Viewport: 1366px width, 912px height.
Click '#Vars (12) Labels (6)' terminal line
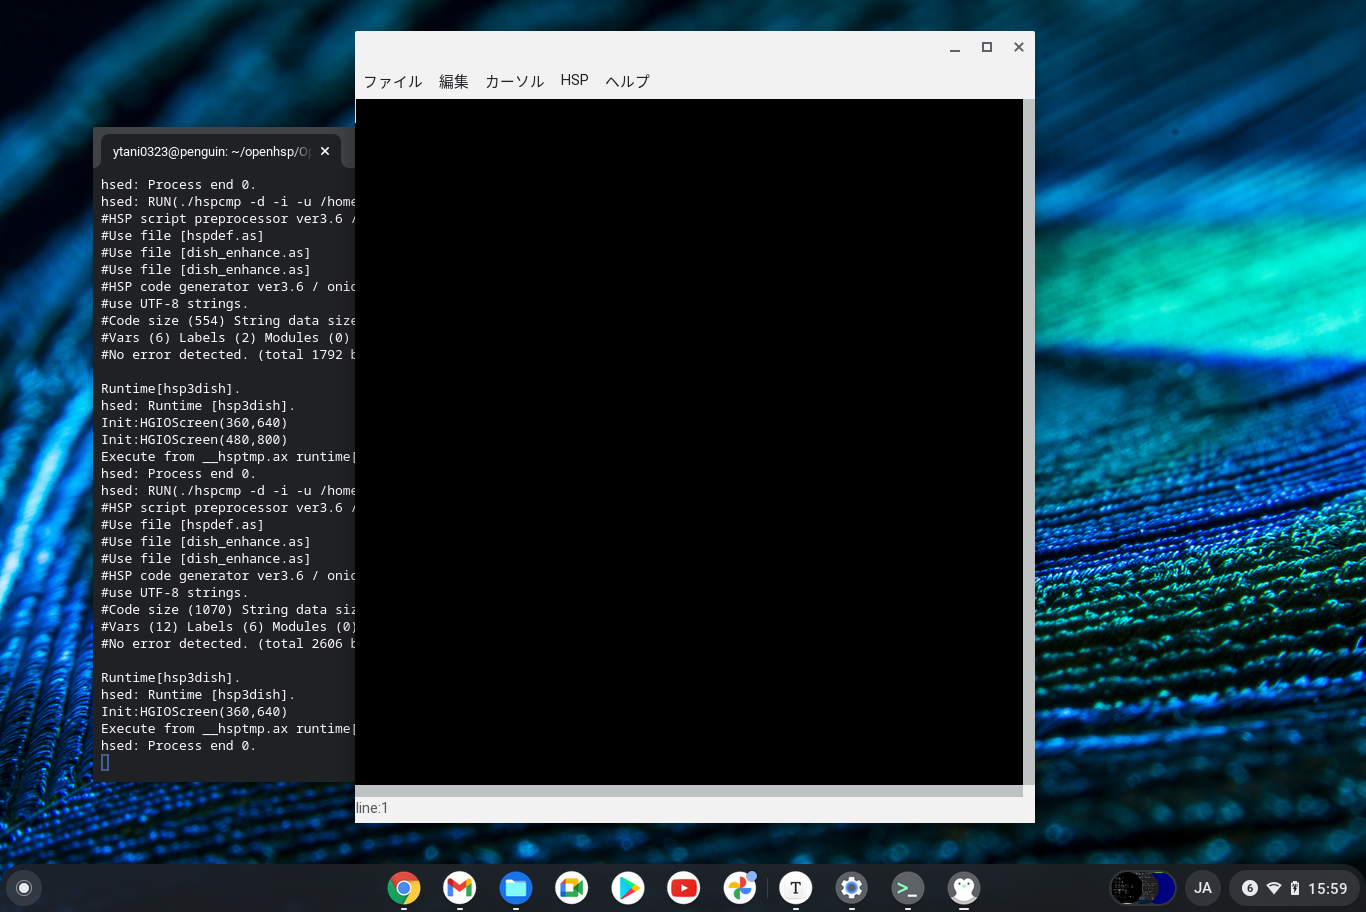point(228,627)
